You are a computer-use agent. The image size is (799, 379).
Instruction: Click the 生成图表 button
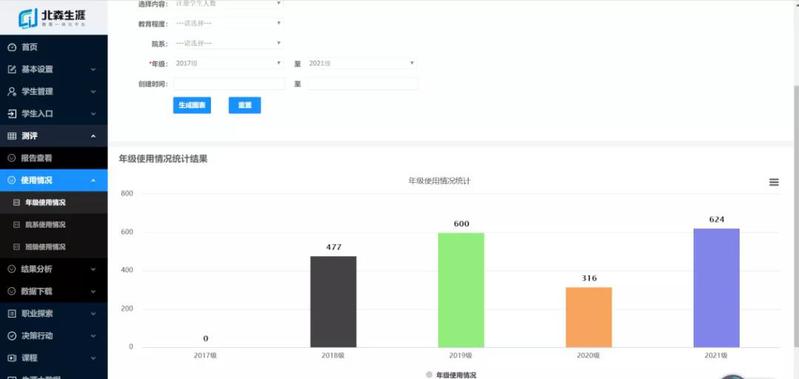(192, 105)
